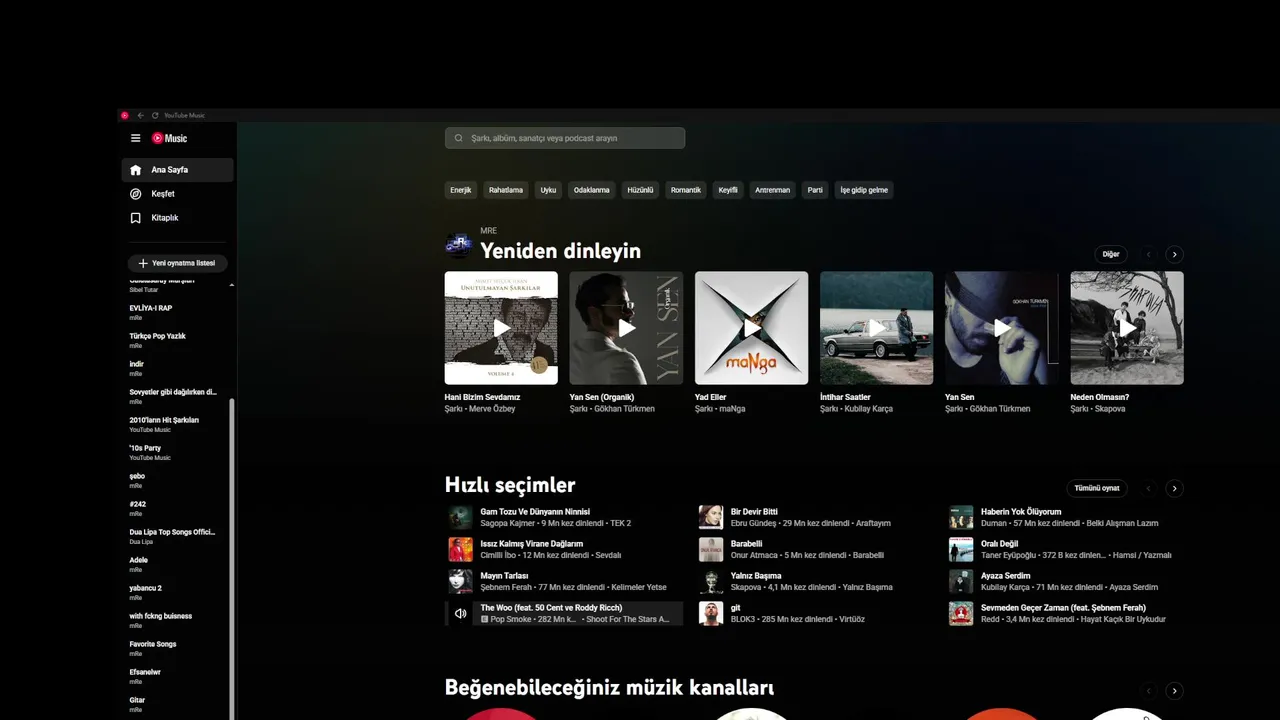Click the Bir Devir Bitti thumbnail
Screen dimensions: 1280x720
pos(711,517)
